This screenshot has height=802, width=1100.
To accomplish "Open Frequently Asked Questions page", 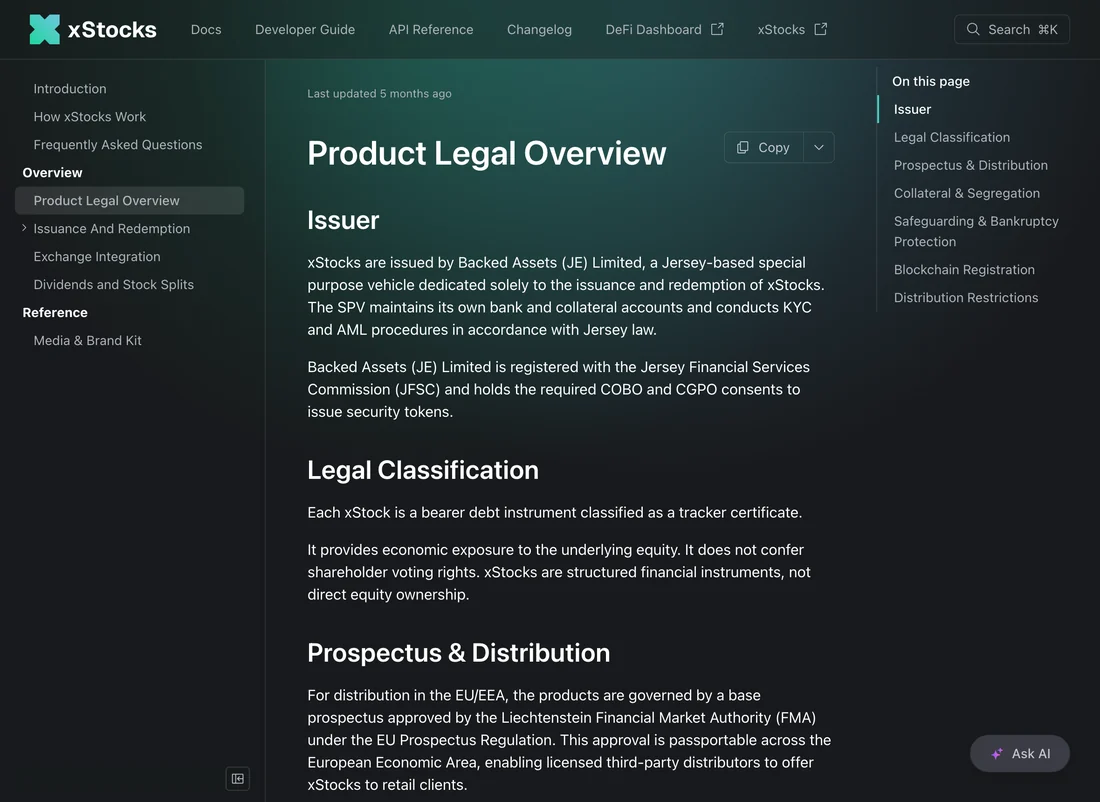I will click(x=118, y=145).
